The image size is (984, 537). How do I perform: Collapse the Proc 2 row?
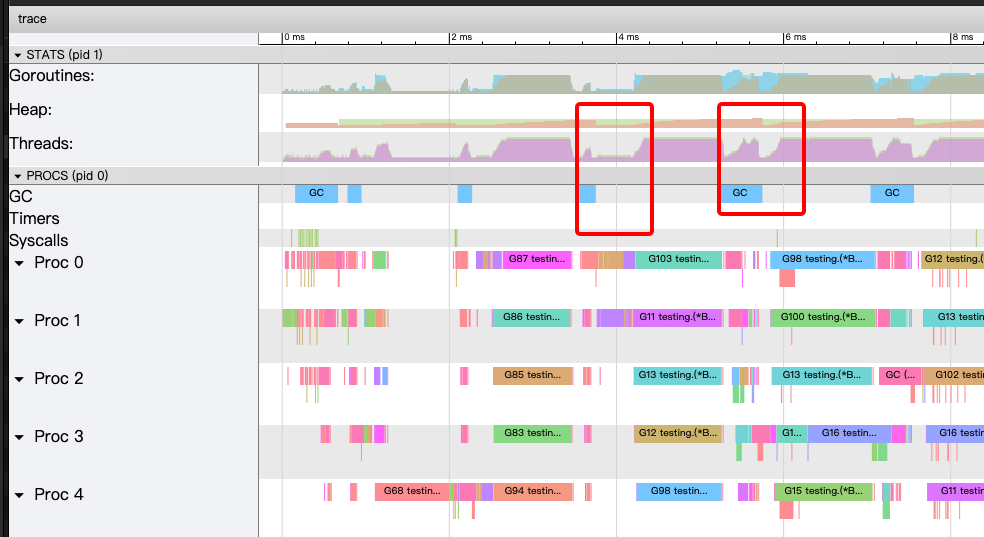(x=19, y=379)
